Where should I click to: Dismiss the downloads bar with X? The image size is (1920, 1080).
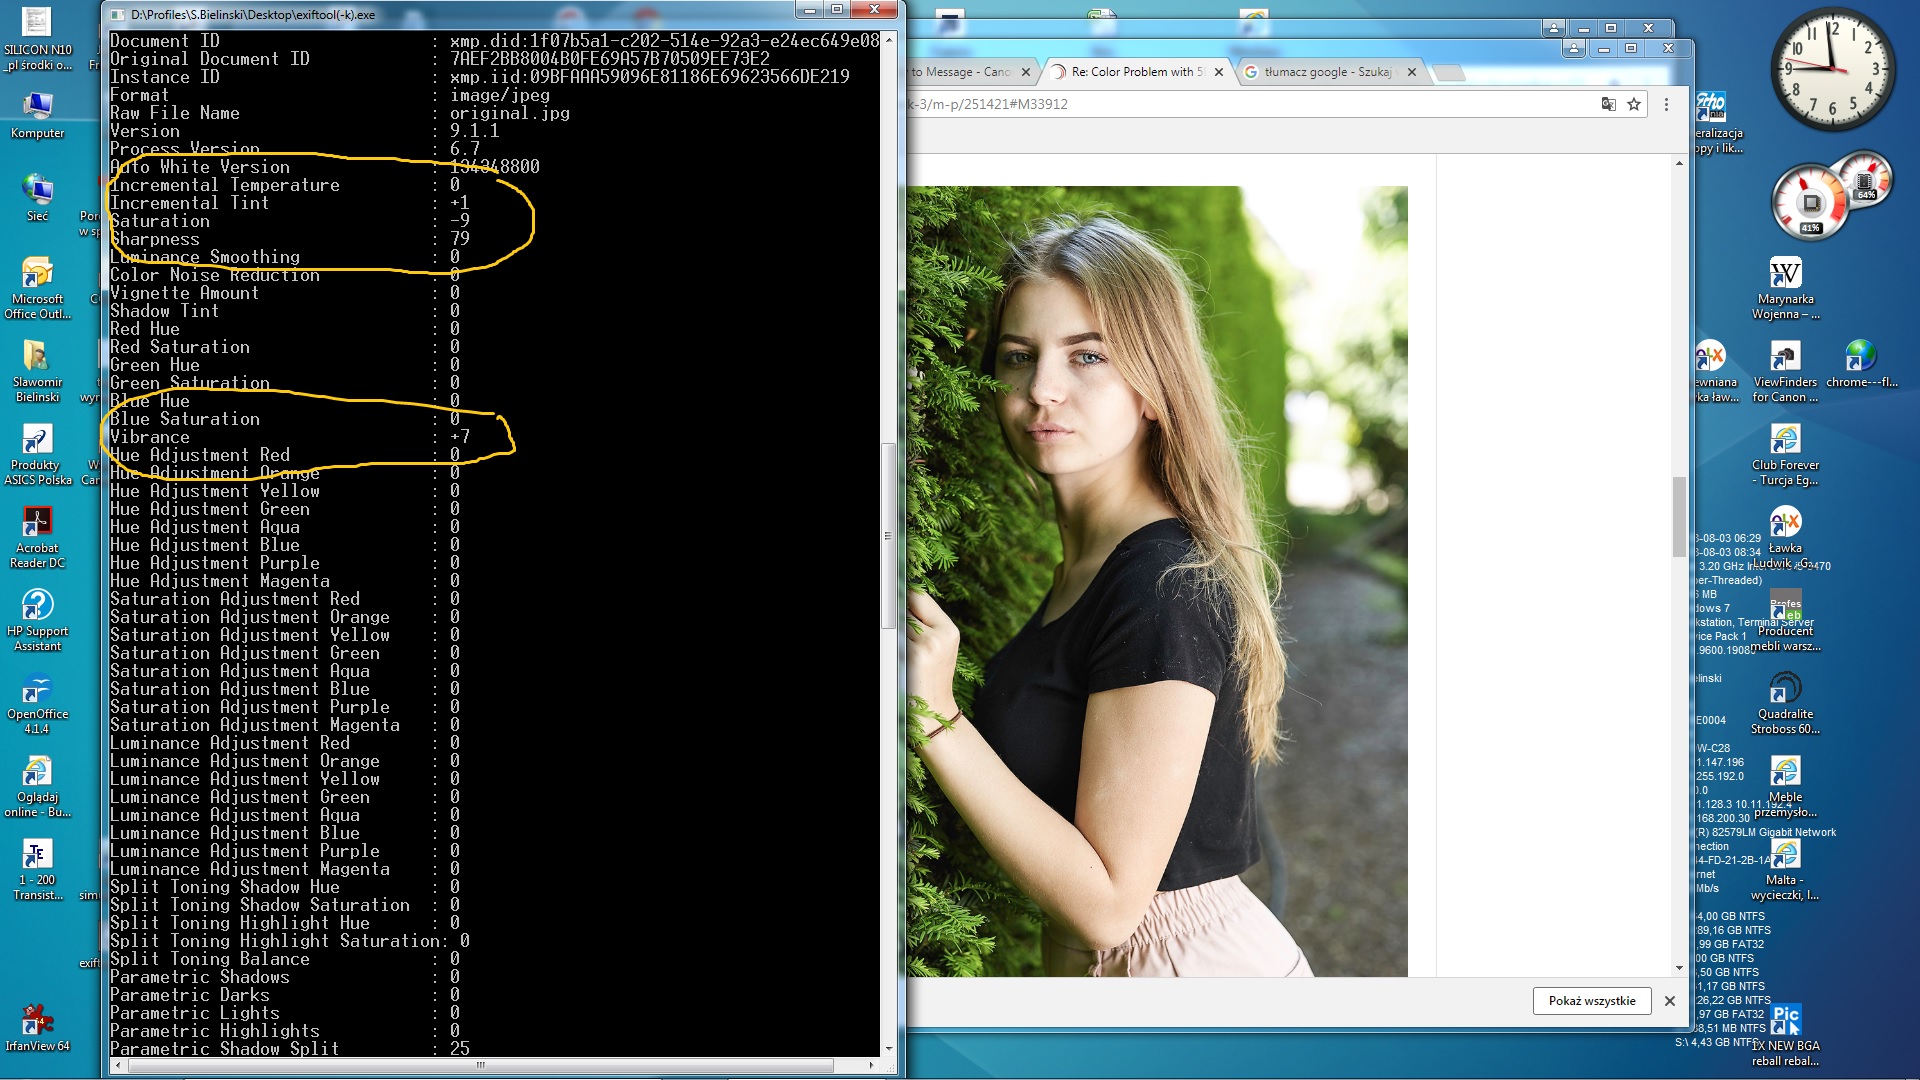pos(1669,1001)
